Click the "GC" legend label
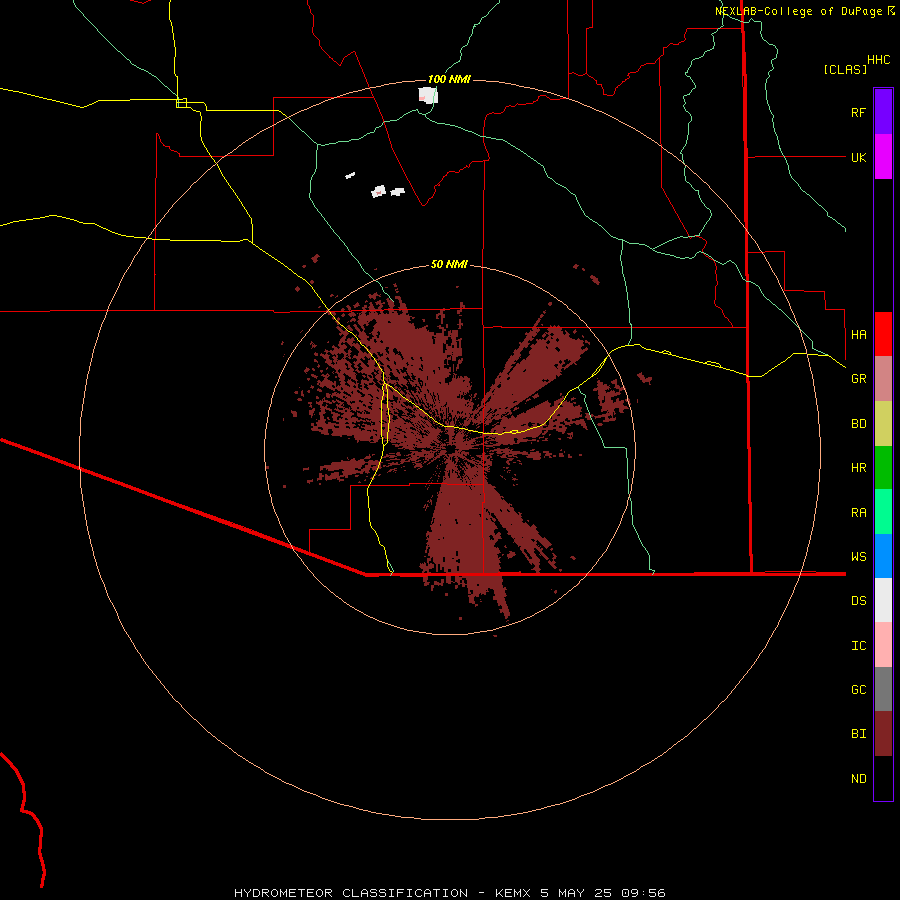Viewport: 900px width, 900px height. pyautogui.click(x=858, y=690)
